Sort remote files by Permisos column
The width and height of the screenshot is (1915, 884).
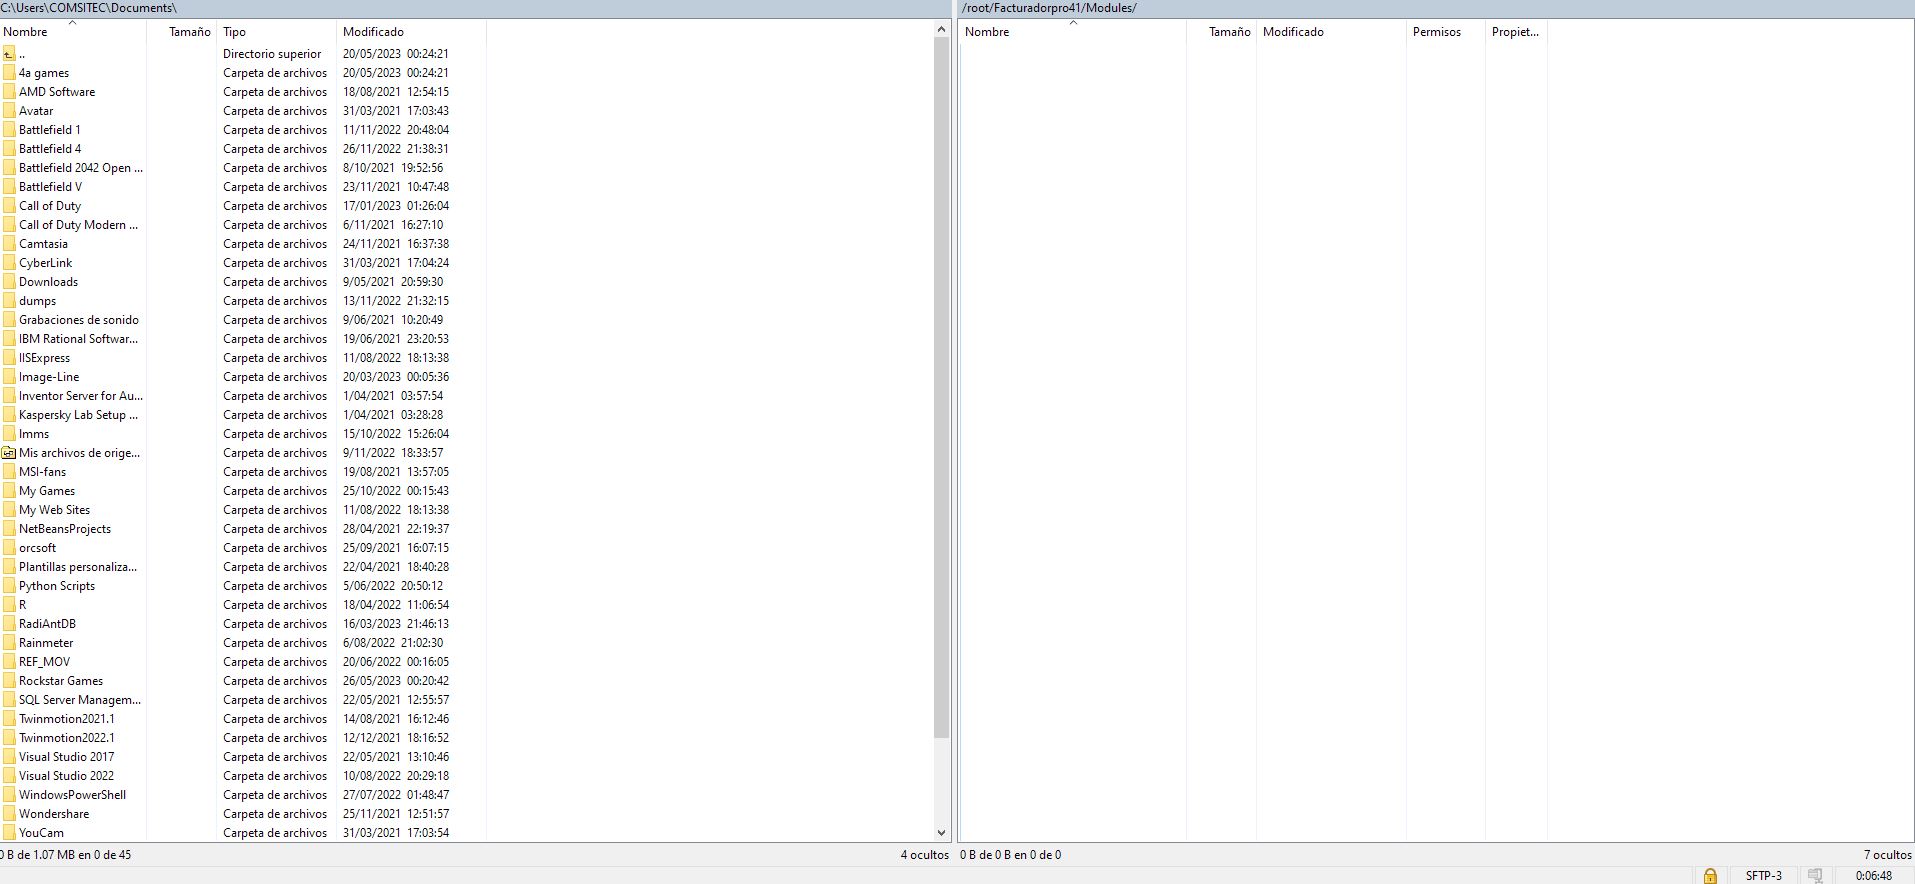click(x=1436, y=32)
